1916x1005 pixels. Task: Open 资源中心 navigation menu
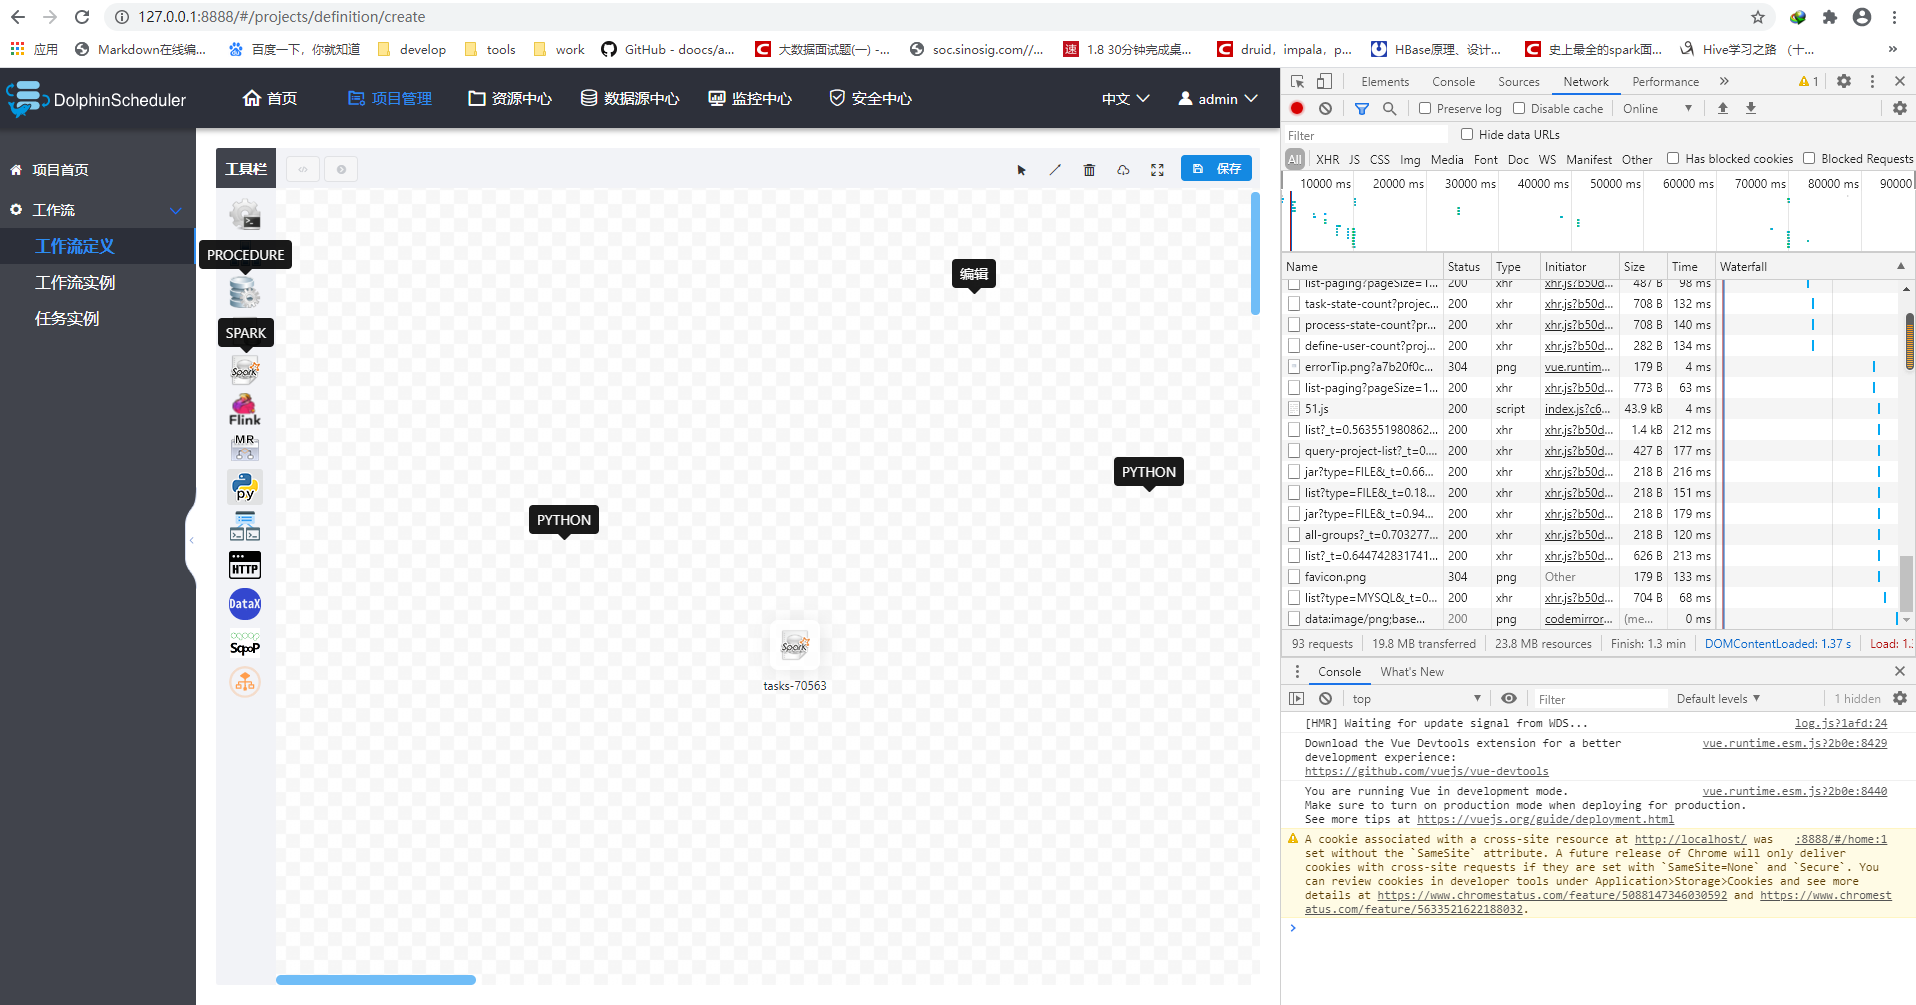tap(510, 98)
